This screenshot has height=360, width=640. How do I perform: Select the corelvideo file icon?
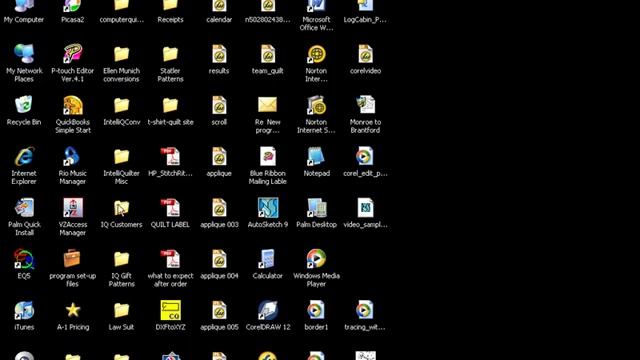click(x=365, y=54)
